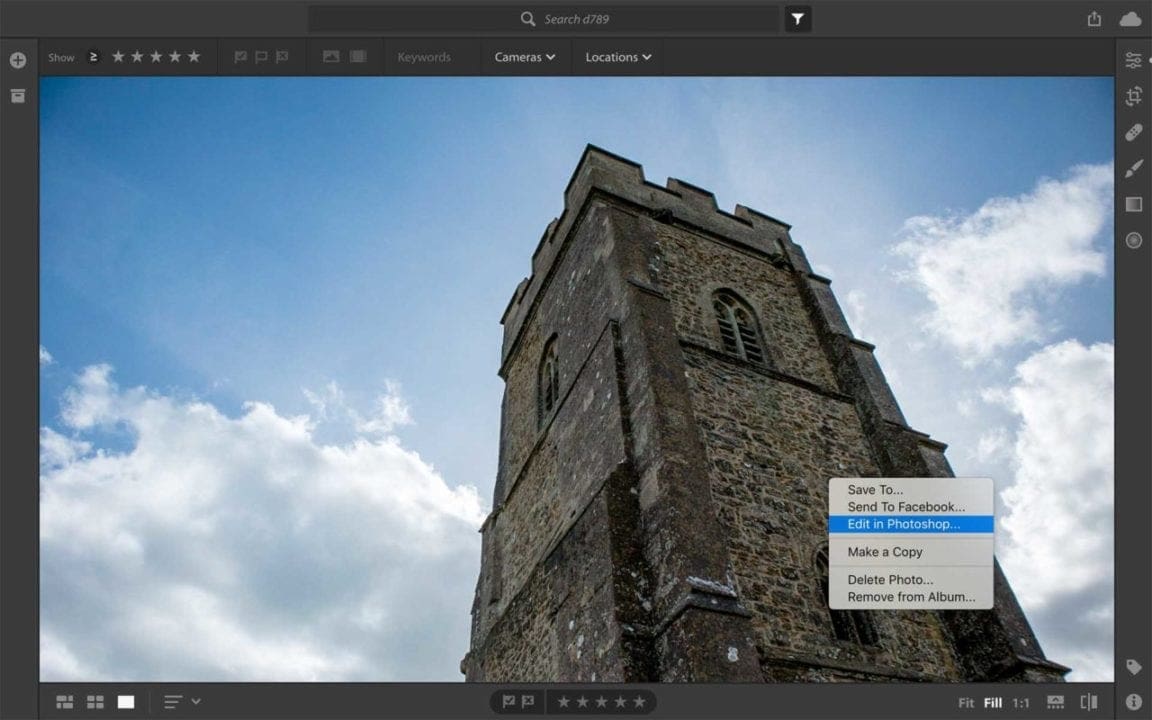Flag photo as picked in bottom bar
This screenshot has height=720, width=1152.
(x=508, y=702)
